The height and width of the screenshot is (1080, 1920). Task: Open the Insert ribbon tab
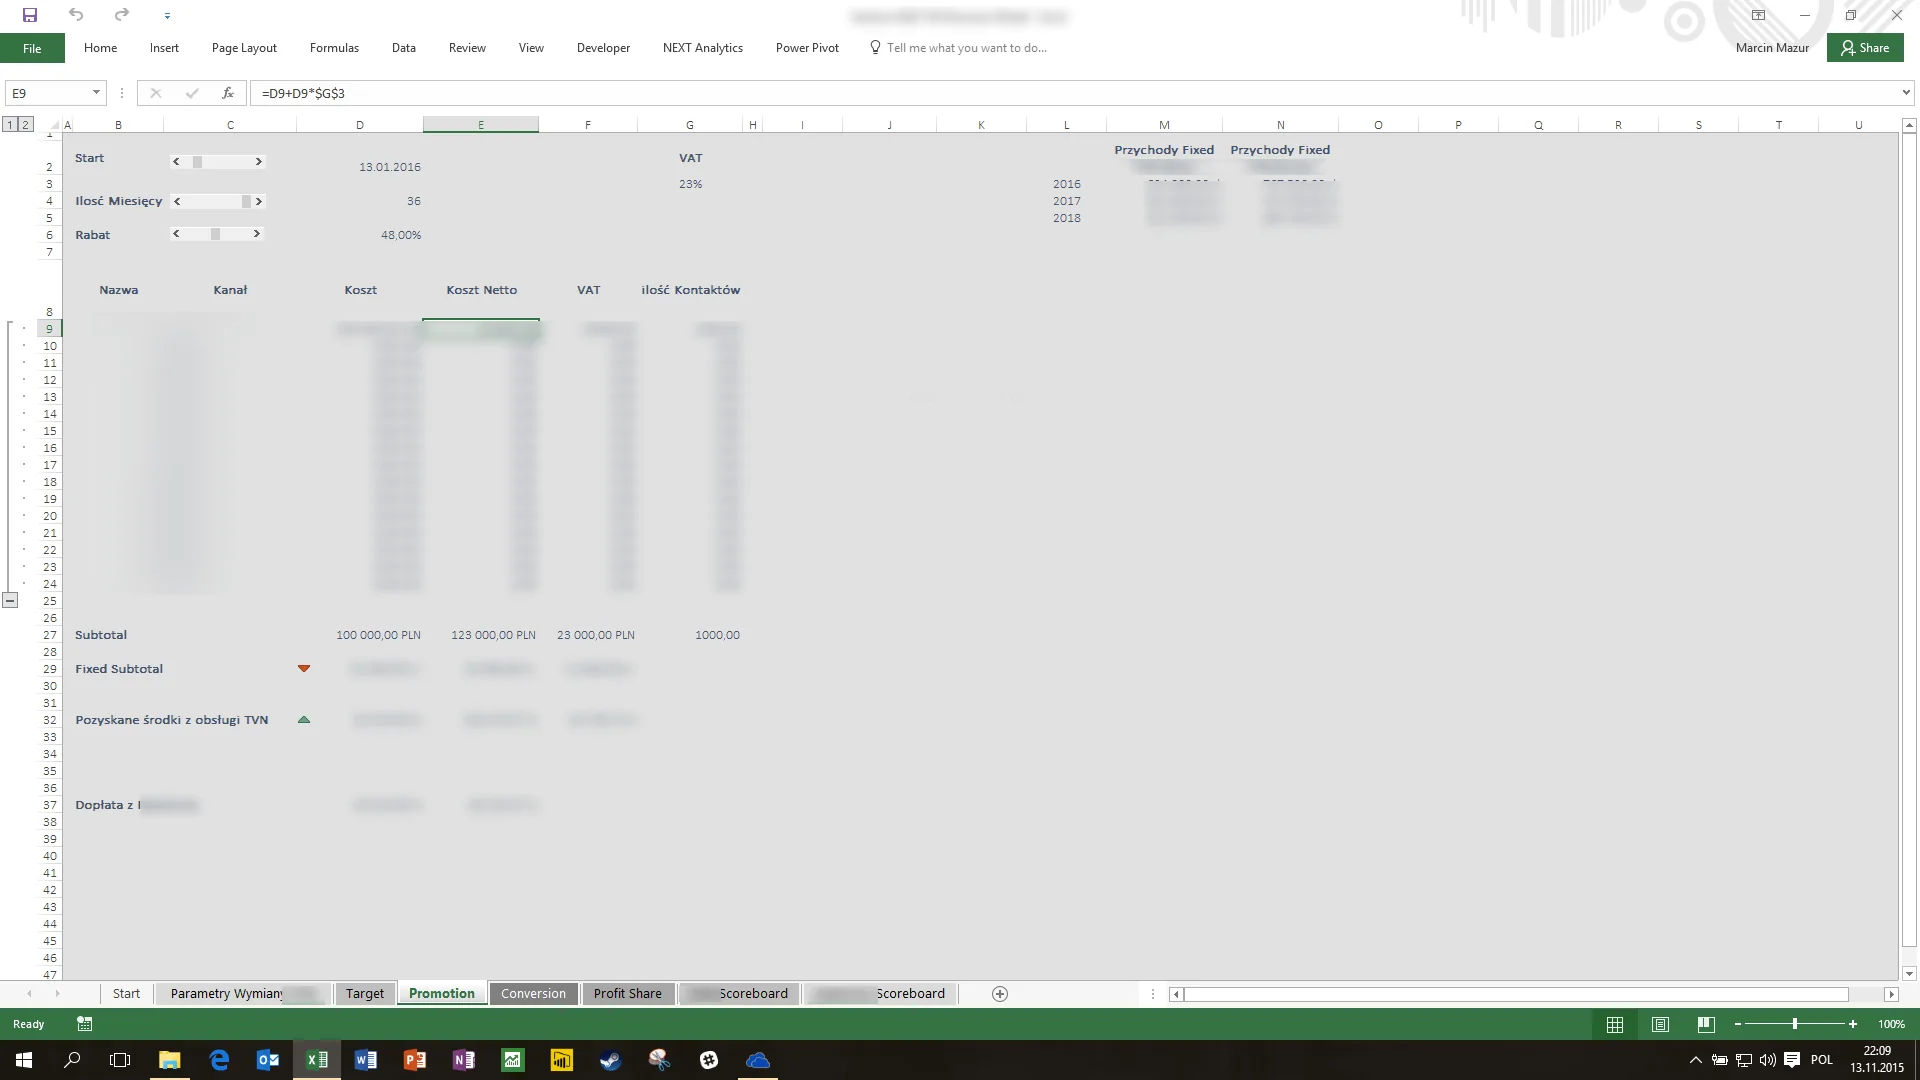(x=164, y=48)
